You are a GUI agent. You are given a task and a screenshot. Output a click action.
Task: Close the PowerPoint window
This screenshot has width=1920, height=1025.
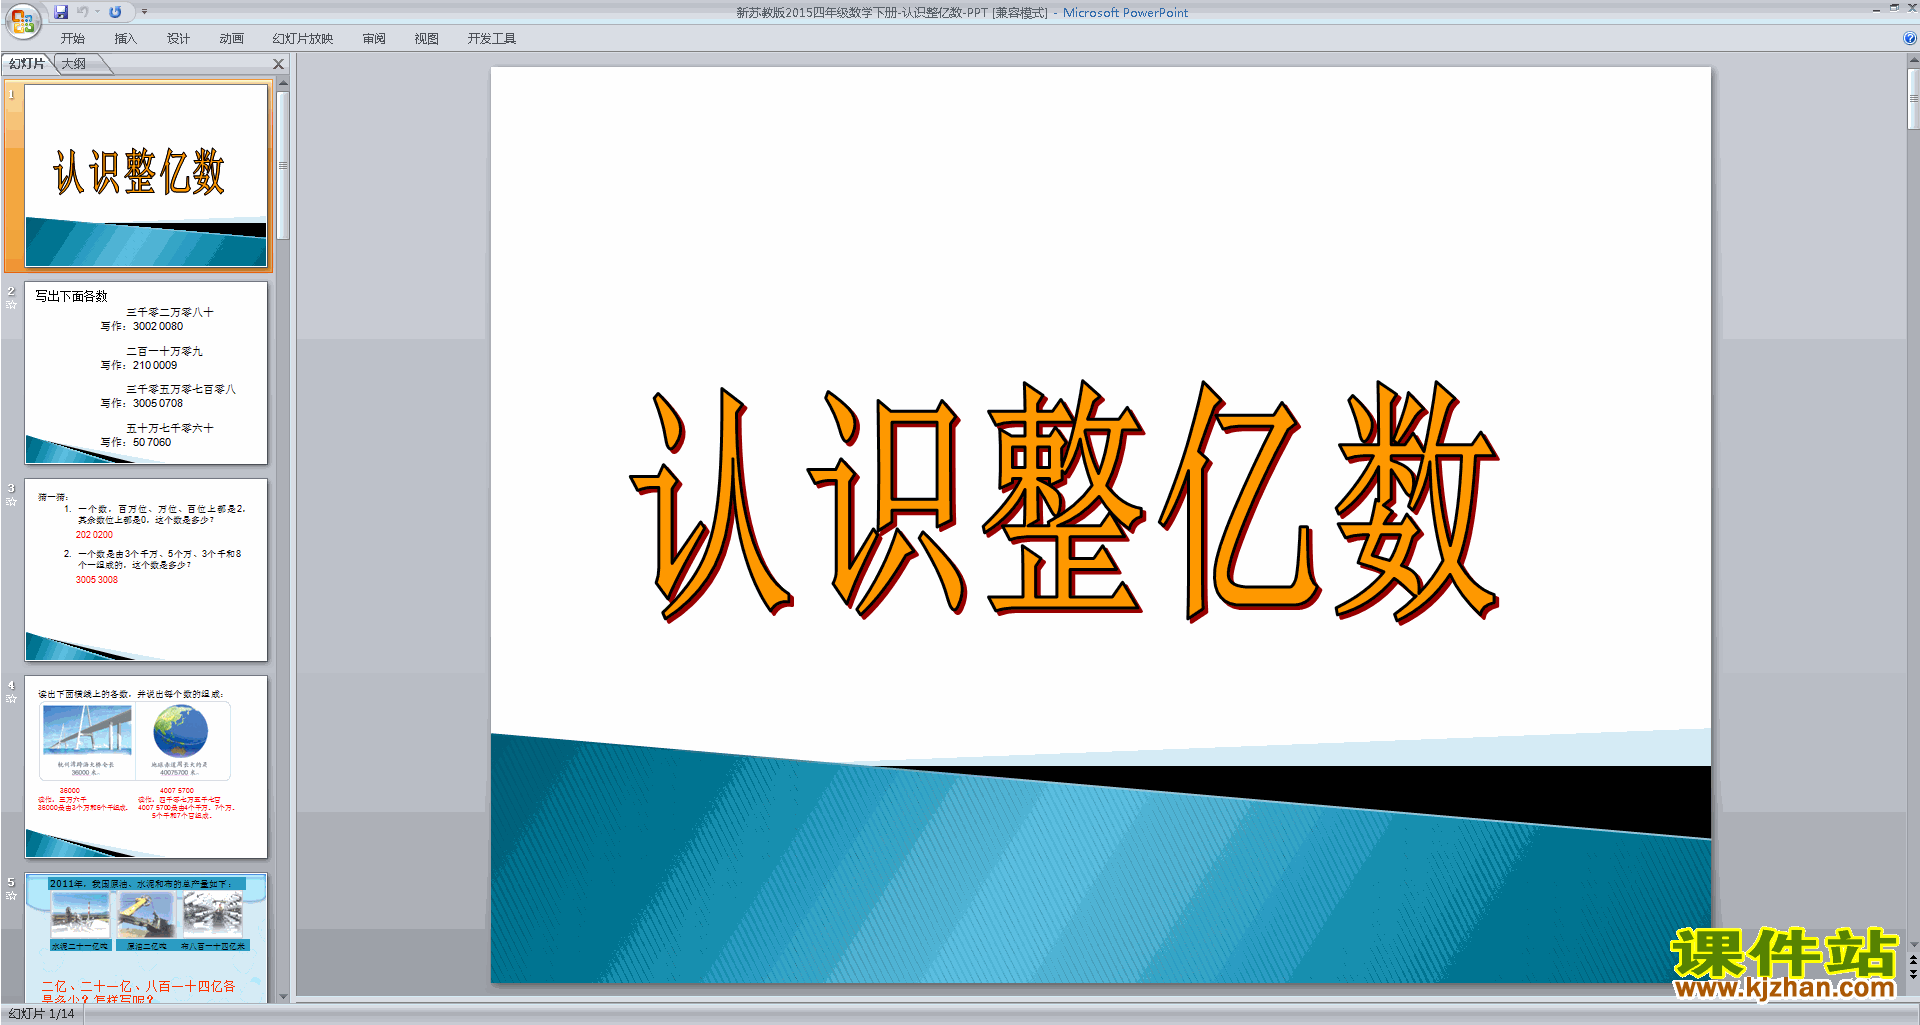(x=1912, y=8)
